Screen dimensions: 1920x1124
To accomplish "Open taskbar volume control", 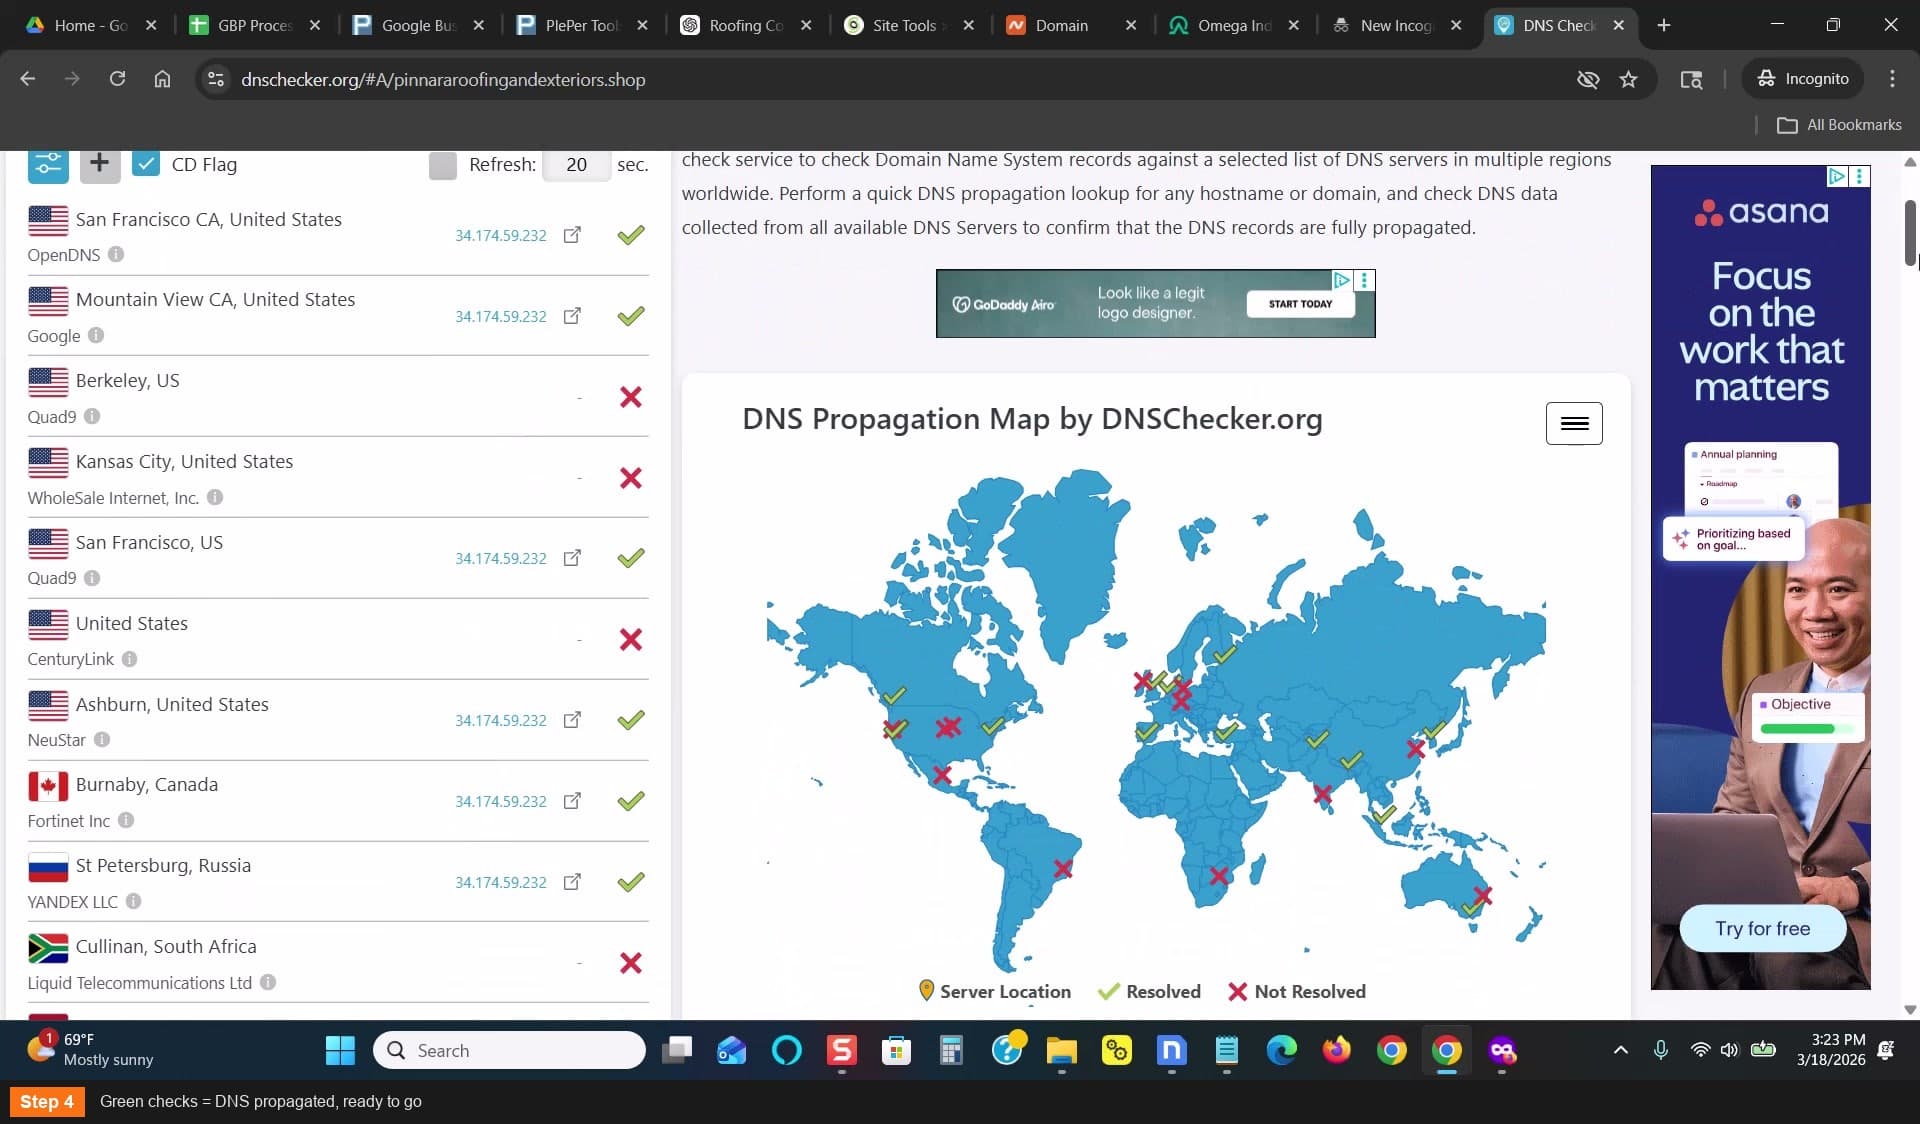I will [1729, 1050].
